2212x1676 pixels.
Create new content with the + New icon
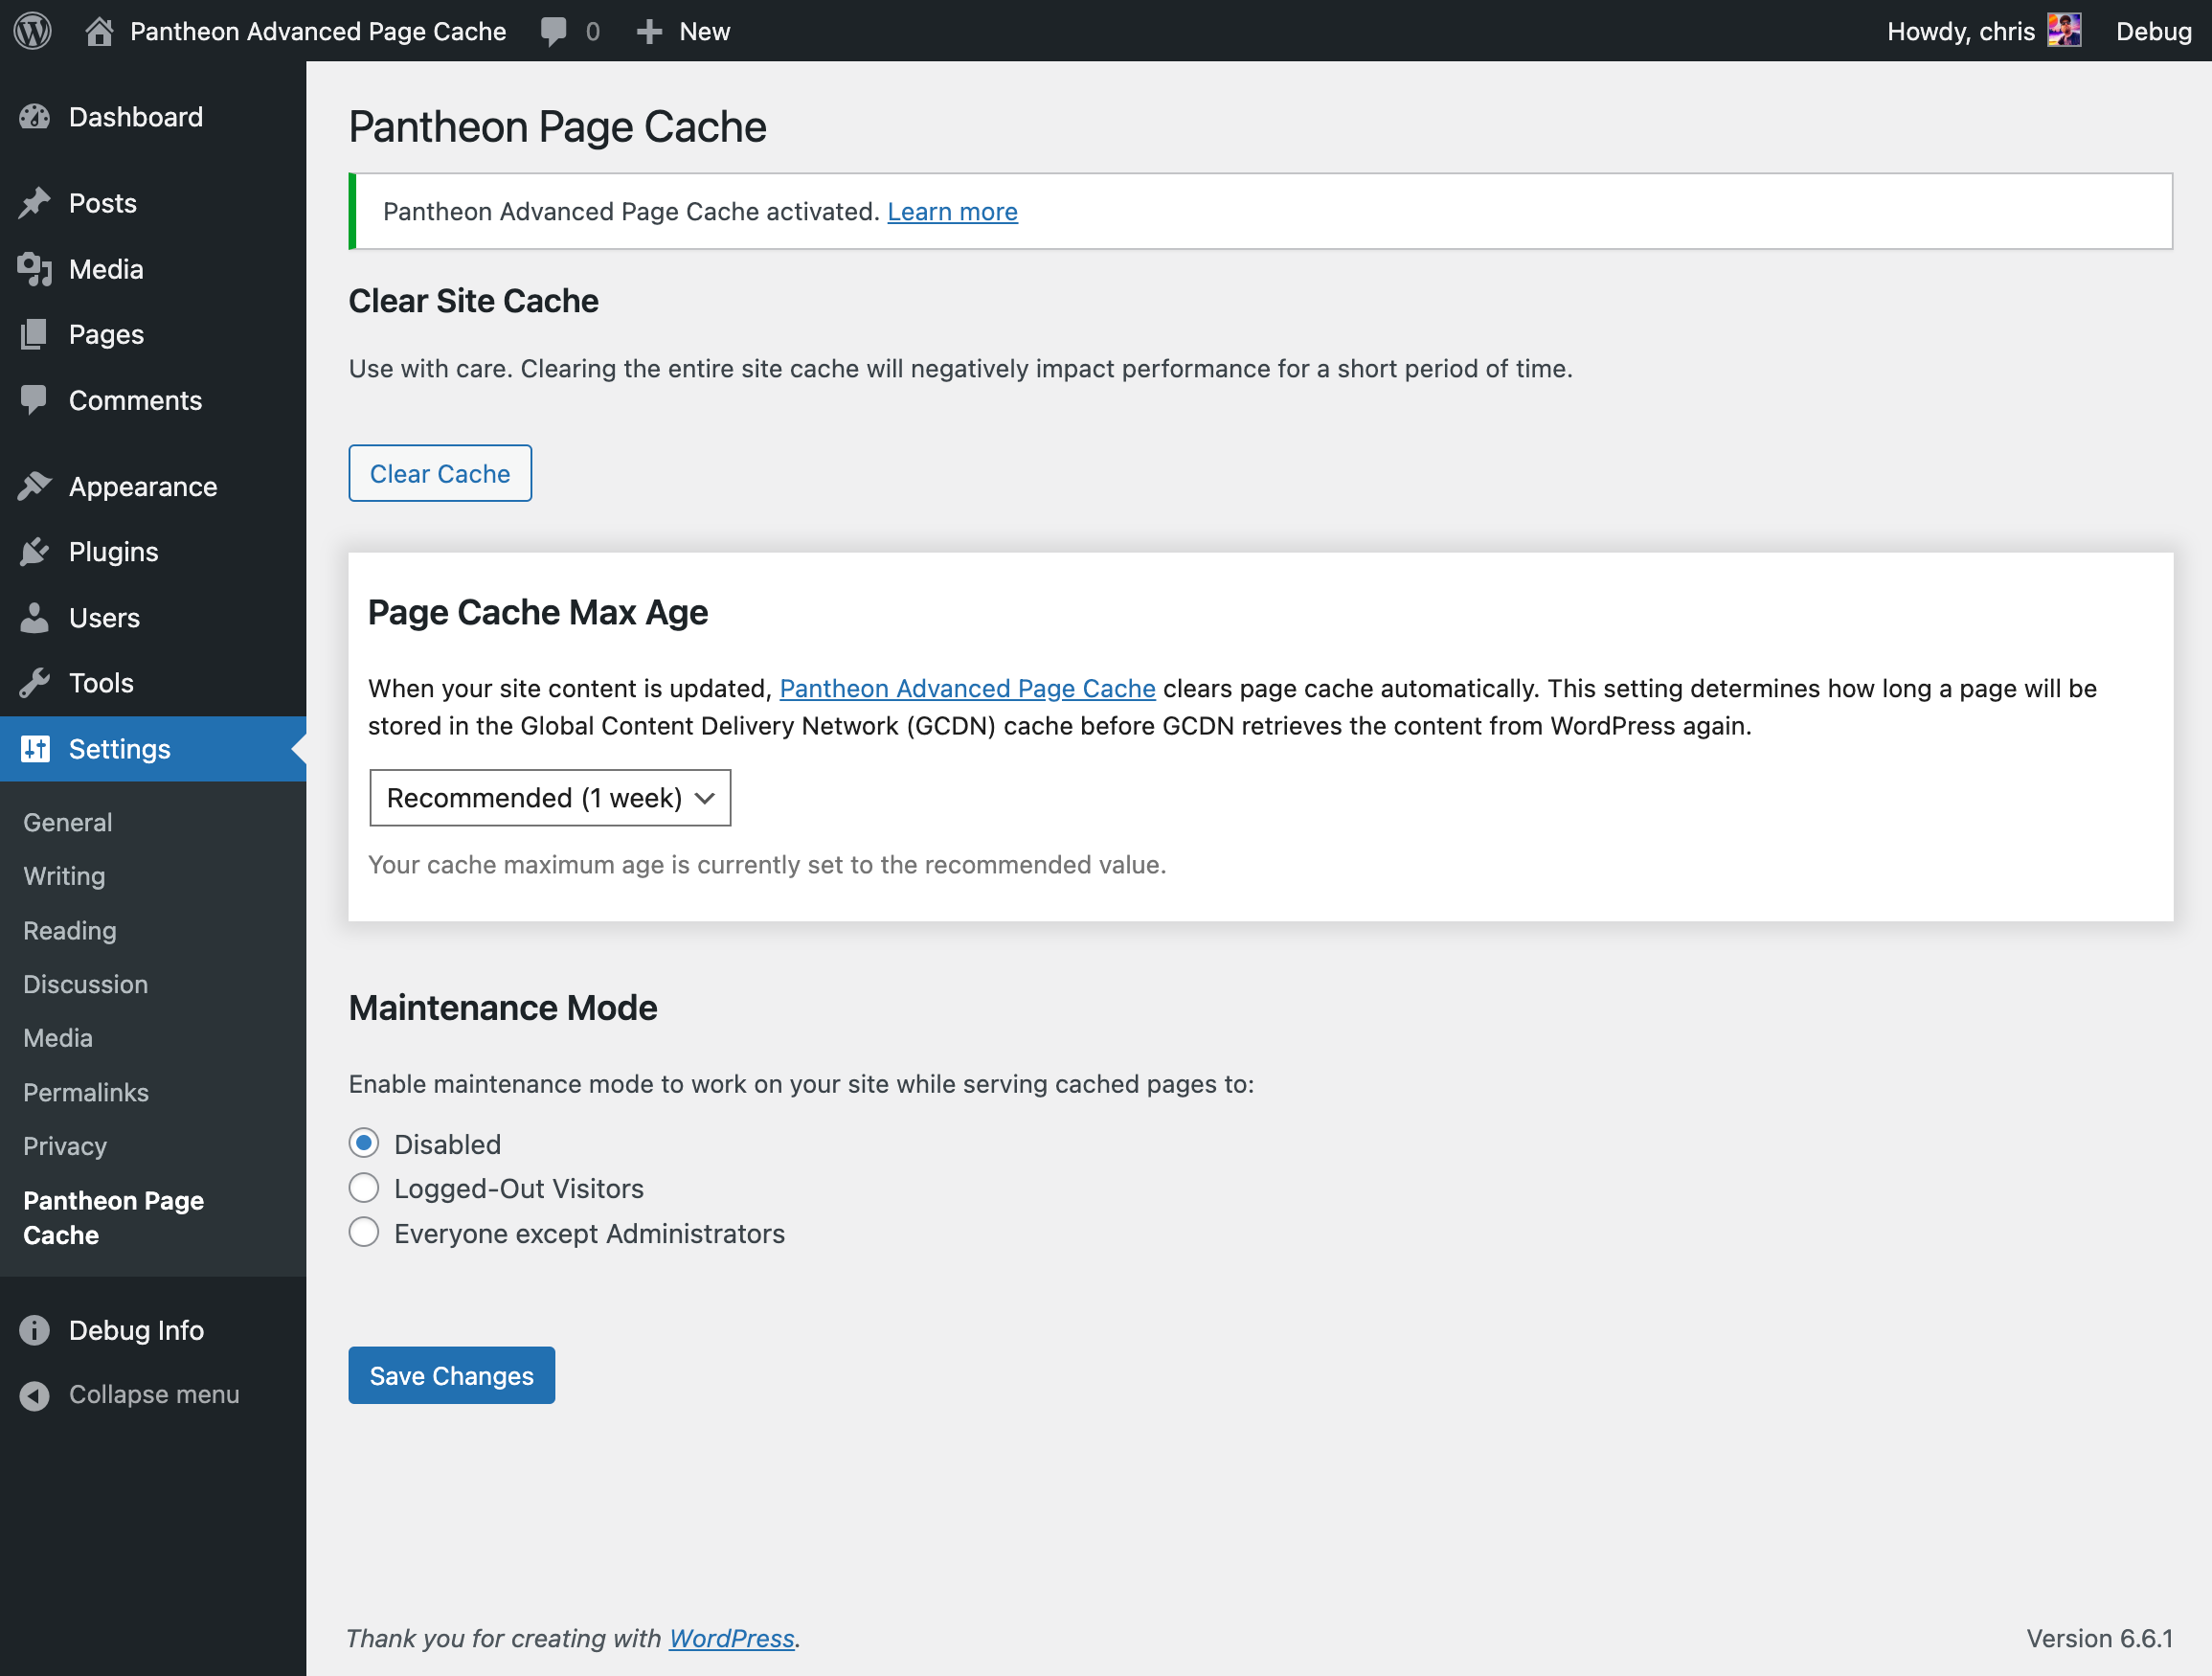coord(650,31)
